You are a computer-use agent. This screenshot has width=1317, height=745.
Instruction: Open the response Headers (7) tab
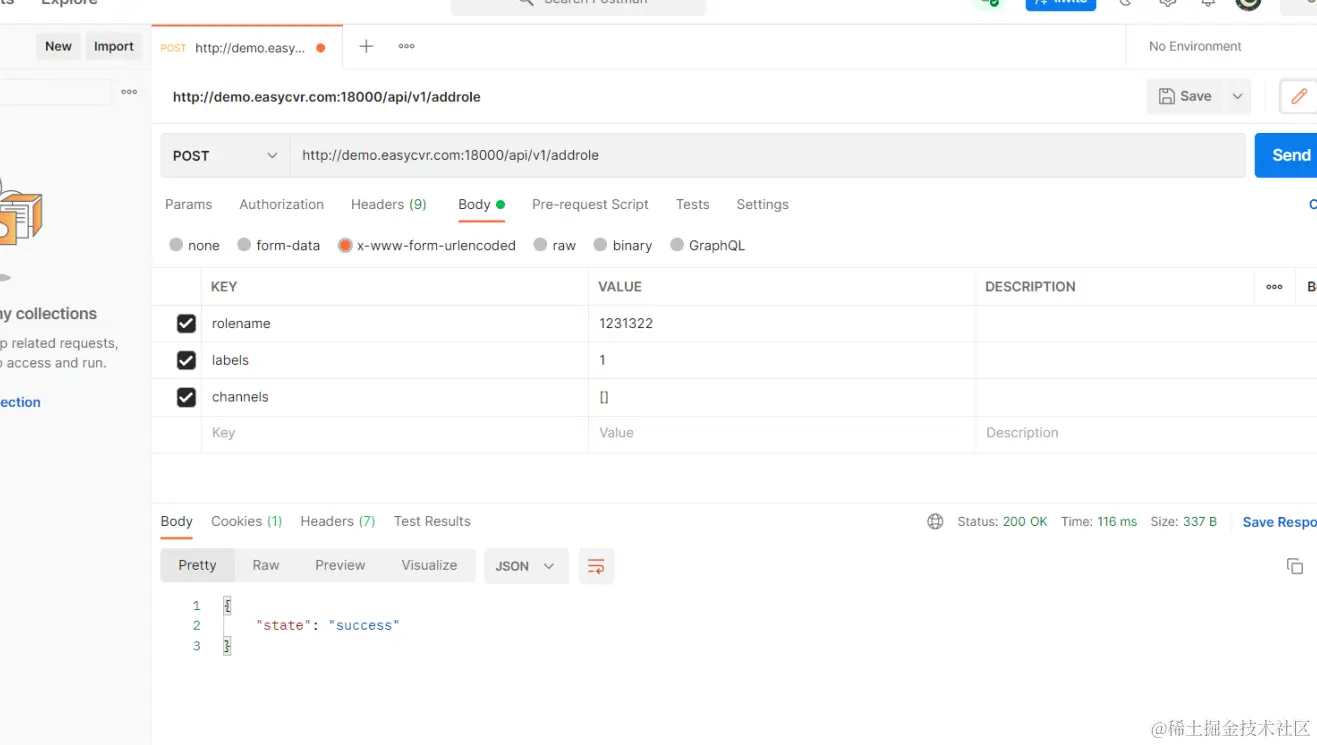pyautogui.click(x=337, y=521)
